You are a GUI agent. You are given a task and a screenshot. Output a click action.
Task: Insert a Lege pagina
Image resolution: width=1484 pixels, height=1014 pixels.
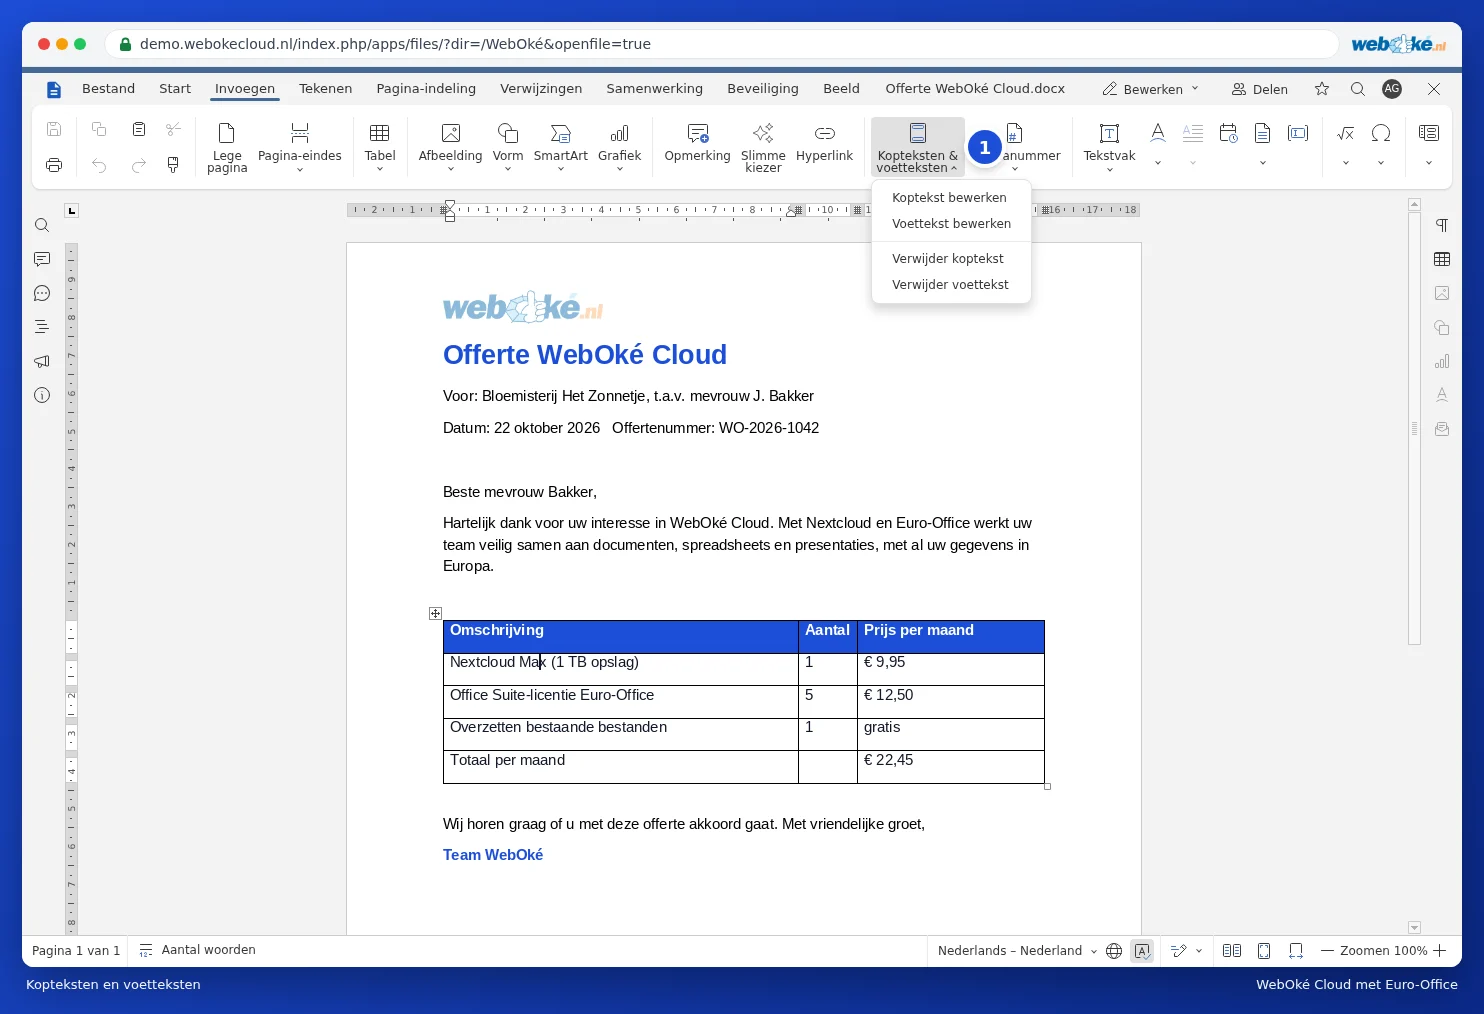227,146
